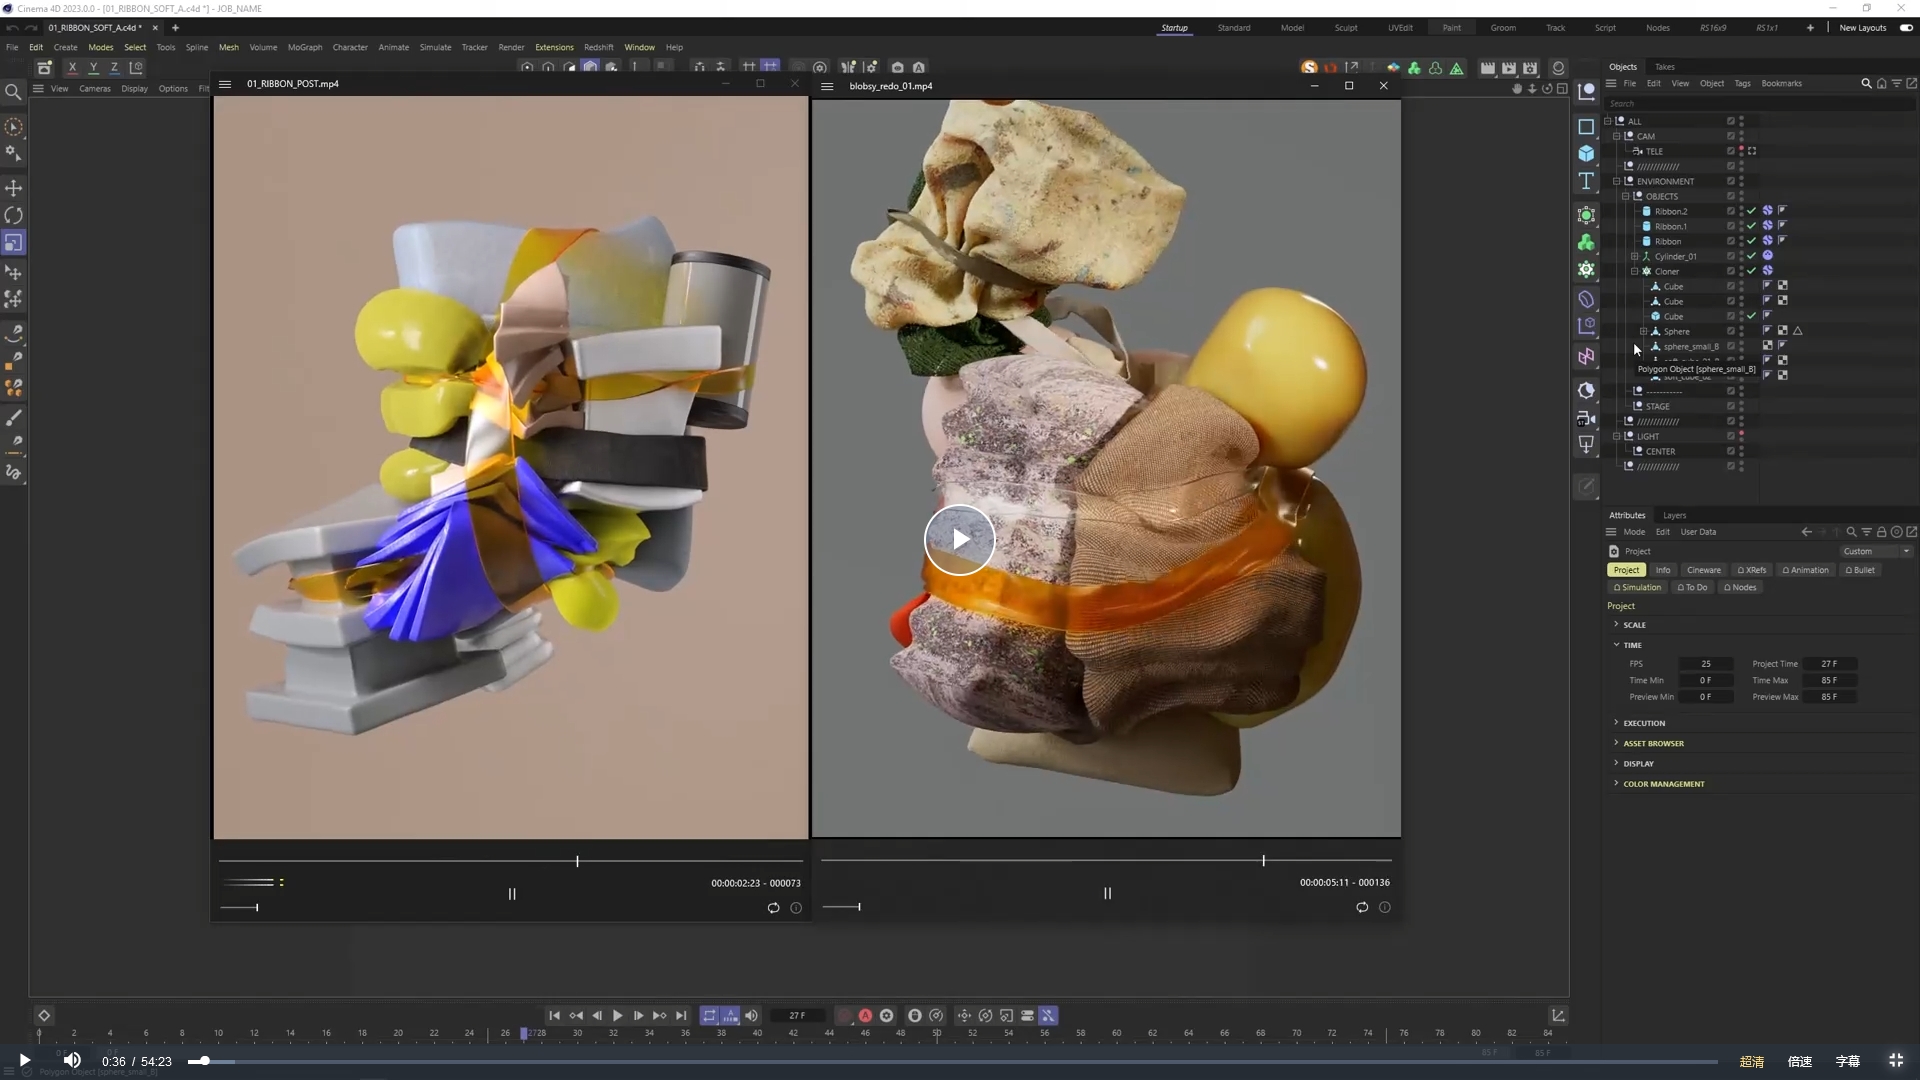1920x1080 pixels.
Task: Select the Scale tool in left toolbar
Action: 14,243
